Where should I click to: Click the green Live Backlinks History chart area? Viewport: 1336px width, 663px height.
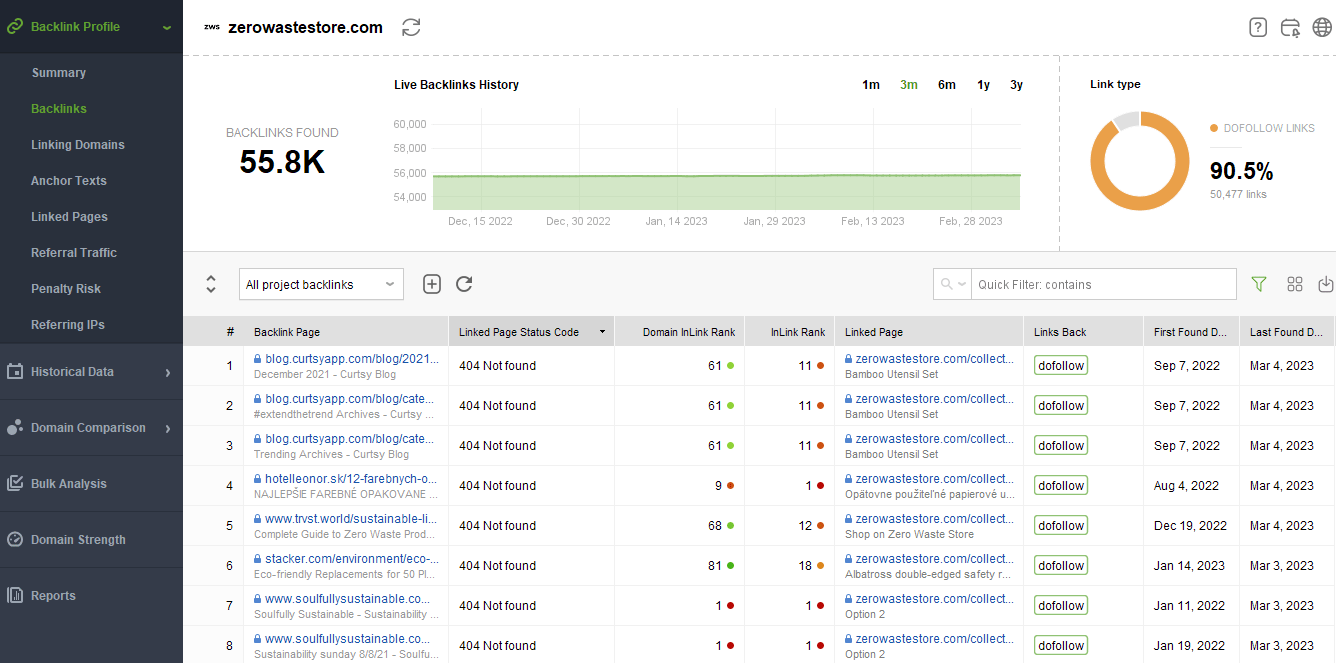[727, 192]
